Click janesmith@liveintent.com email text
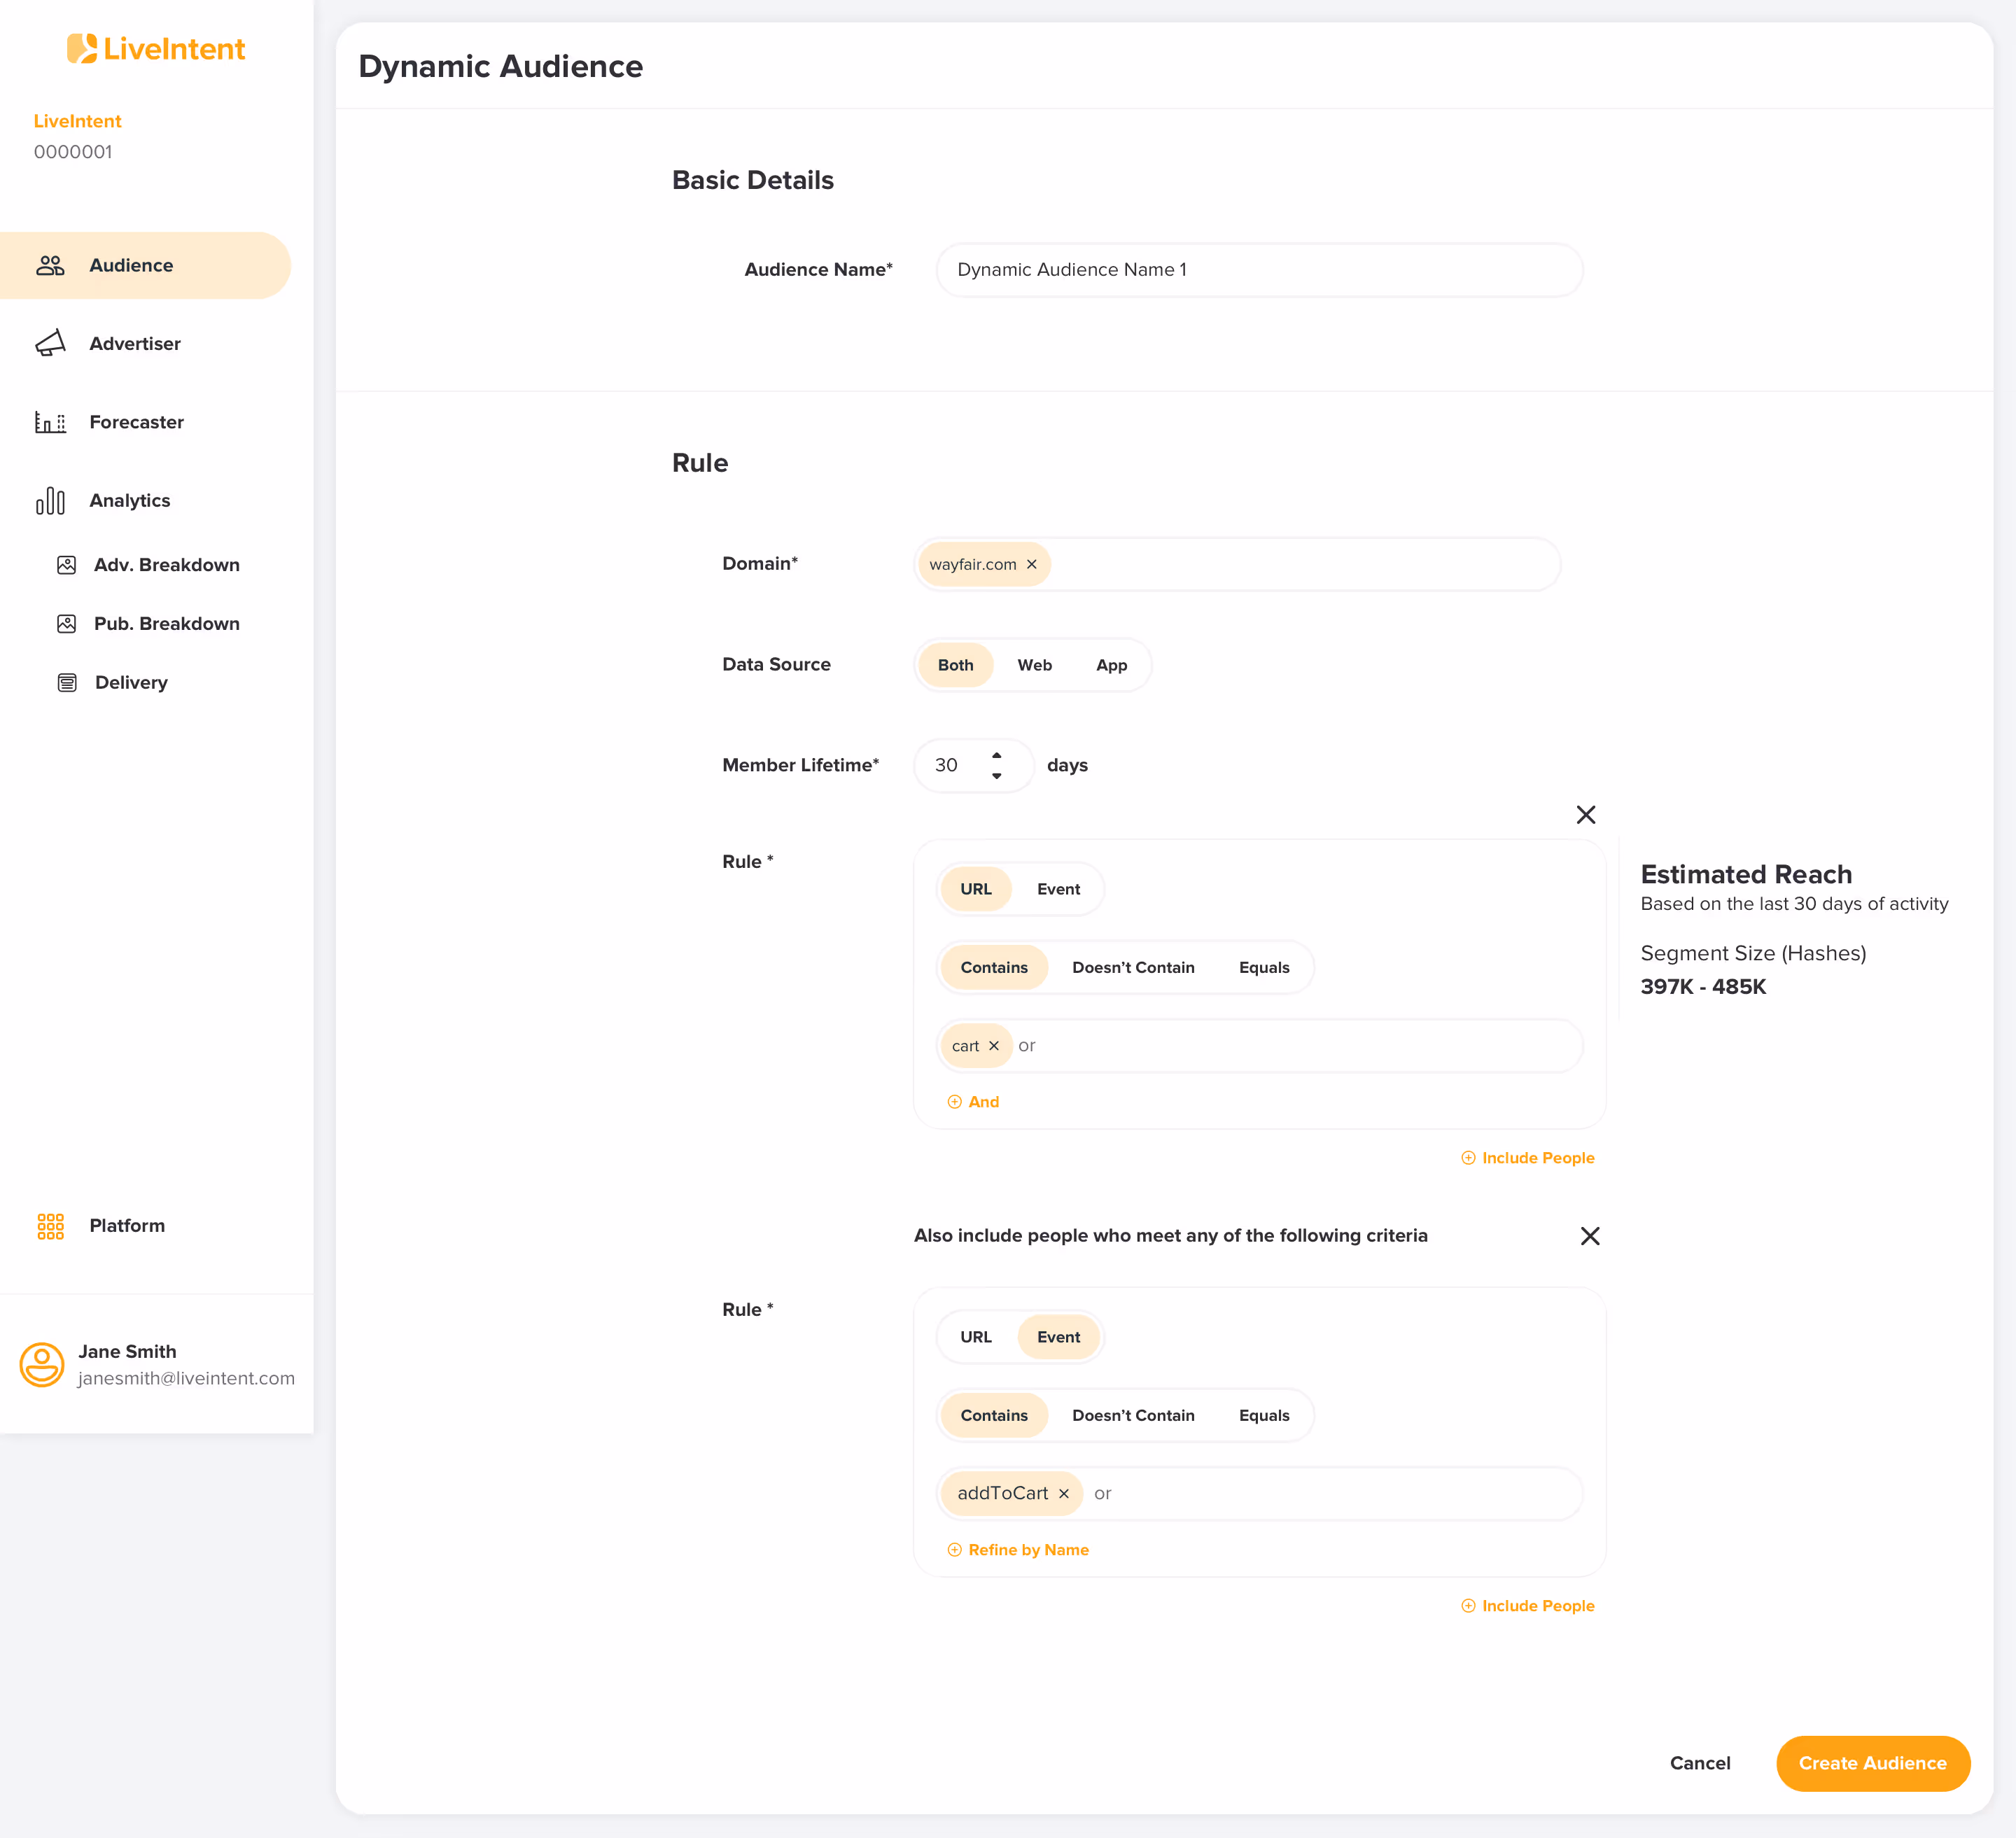2016x1838 pixels. (186, 1378)
